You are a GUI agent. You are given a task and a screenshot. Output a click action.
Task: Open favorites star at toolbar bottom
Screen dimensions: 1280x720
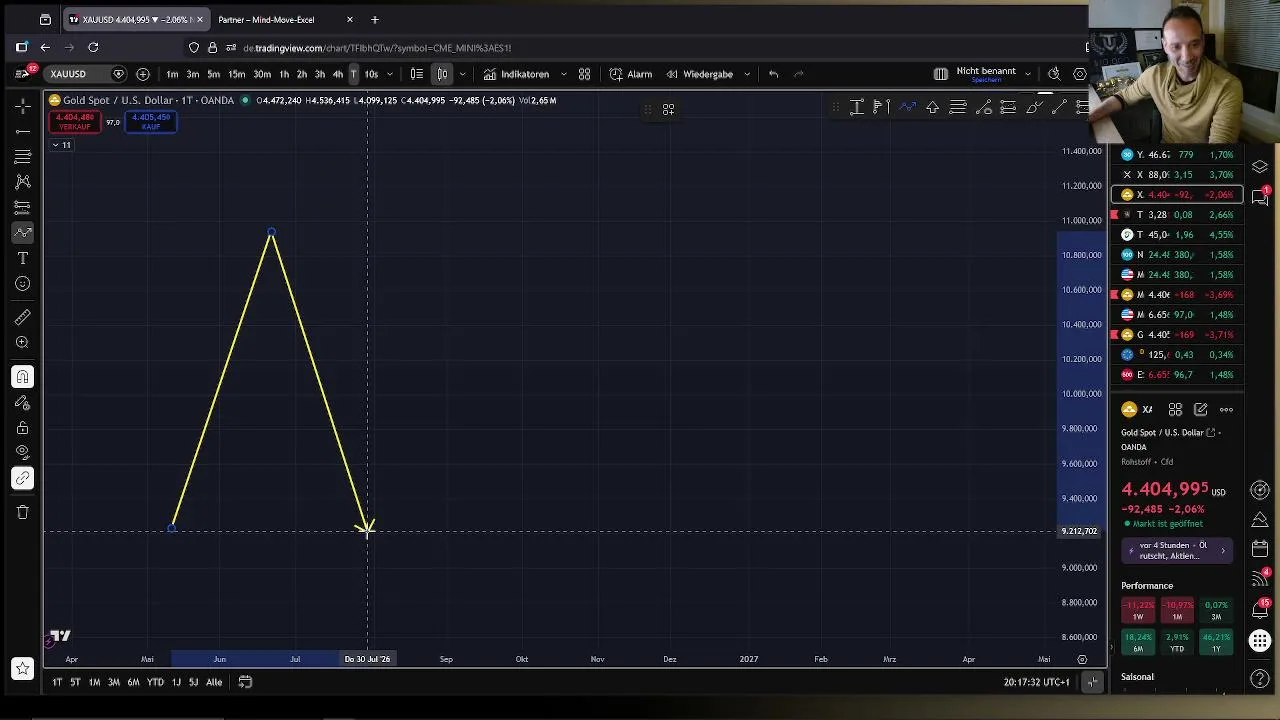22,668
